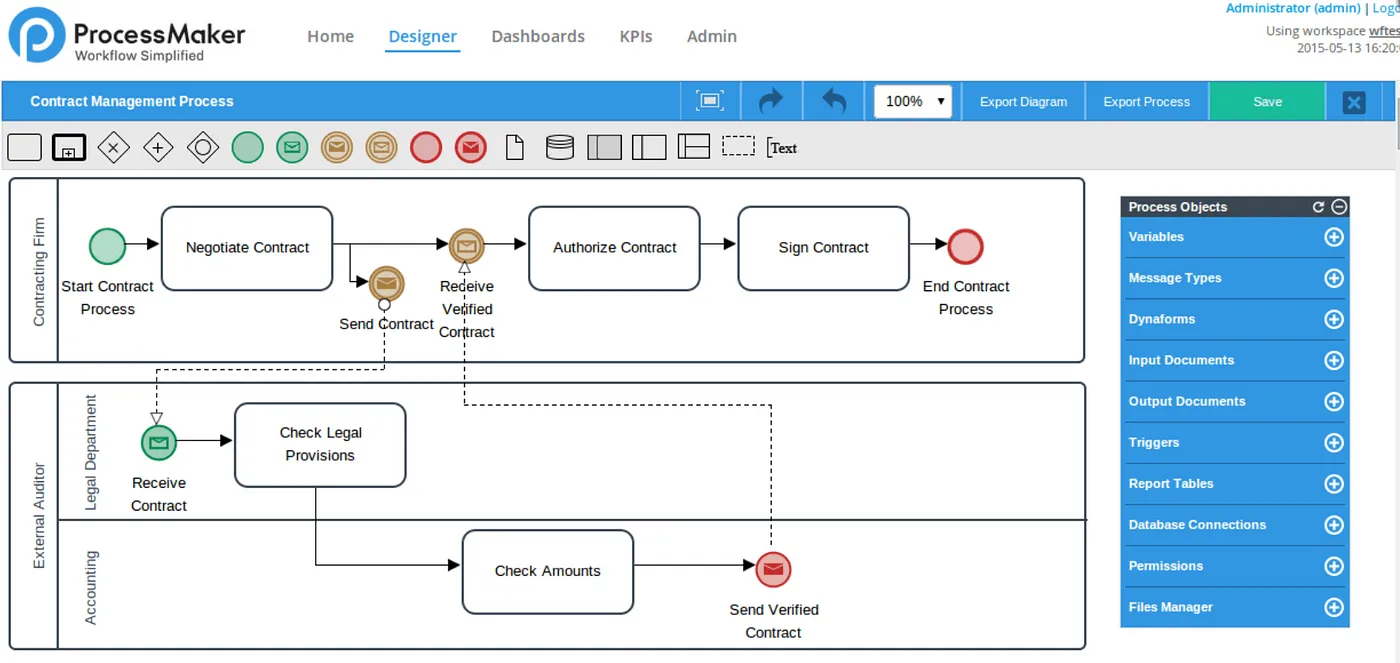The width and height of the screenshot is (1400, 663).
Task: Select the Parallel gateway tool
Action: click(x=158, y=148)
